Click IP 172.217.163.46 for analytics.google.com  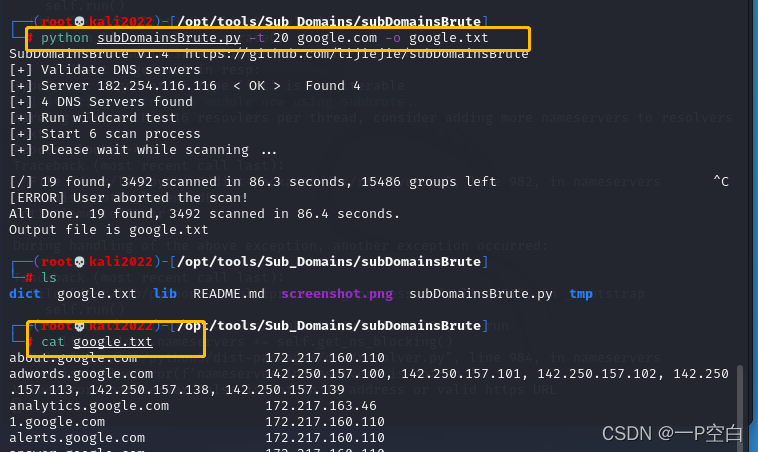coord(321,406)
